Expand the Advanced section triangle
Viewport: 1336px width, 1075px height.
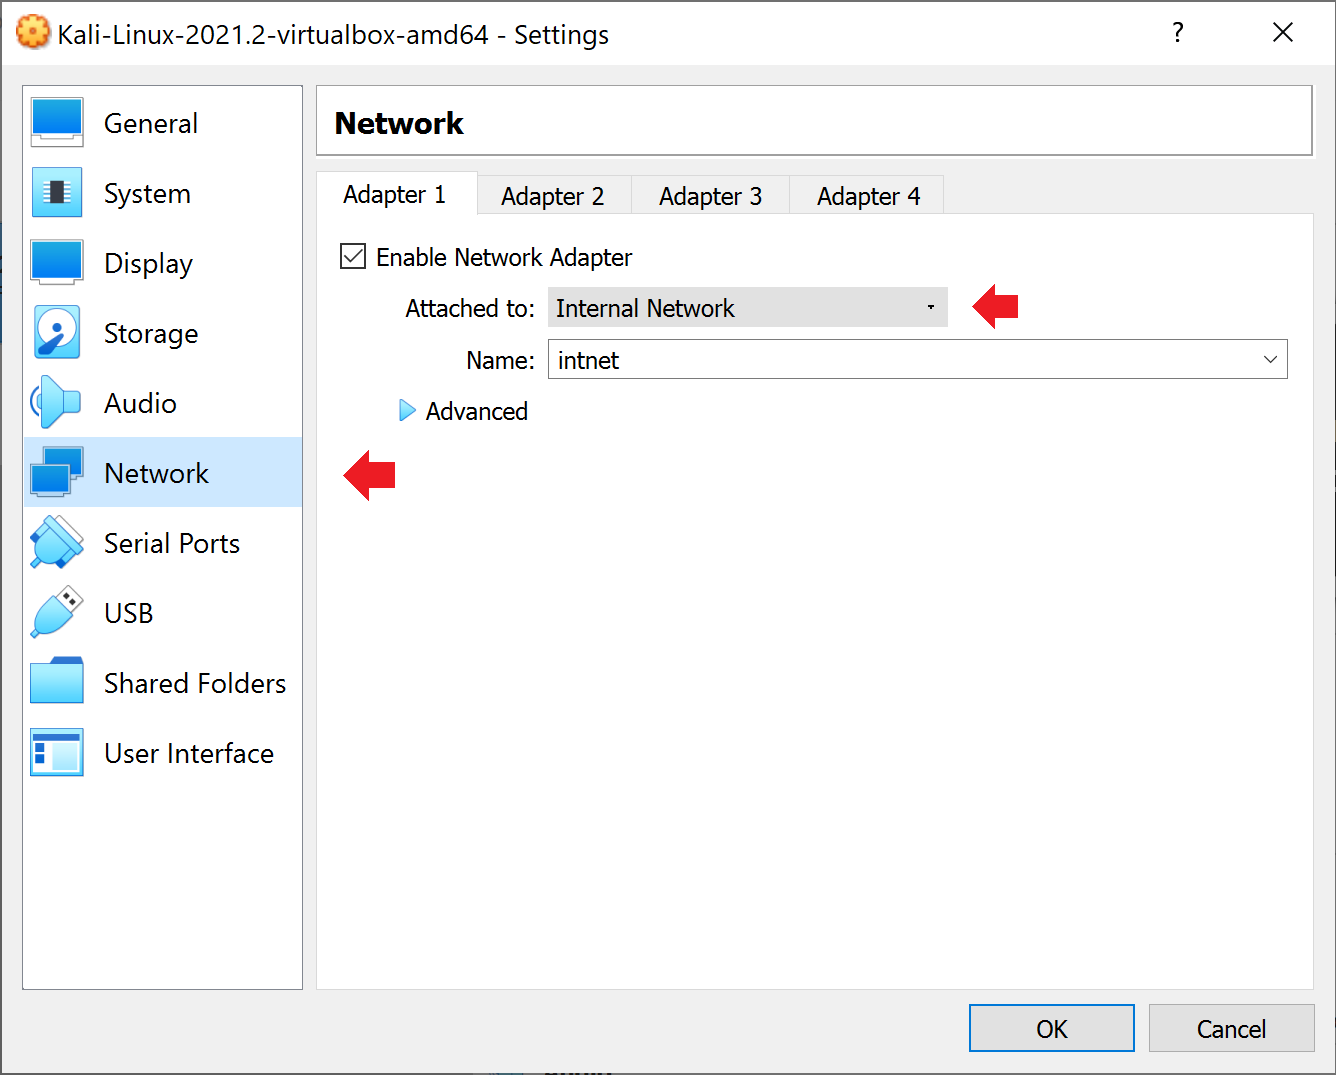(x=407, y=411)
